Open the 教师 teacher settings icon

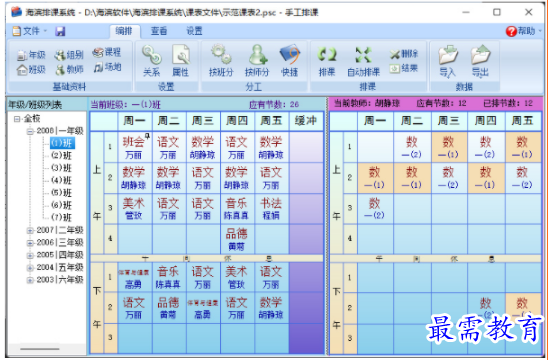click(69, 70)
